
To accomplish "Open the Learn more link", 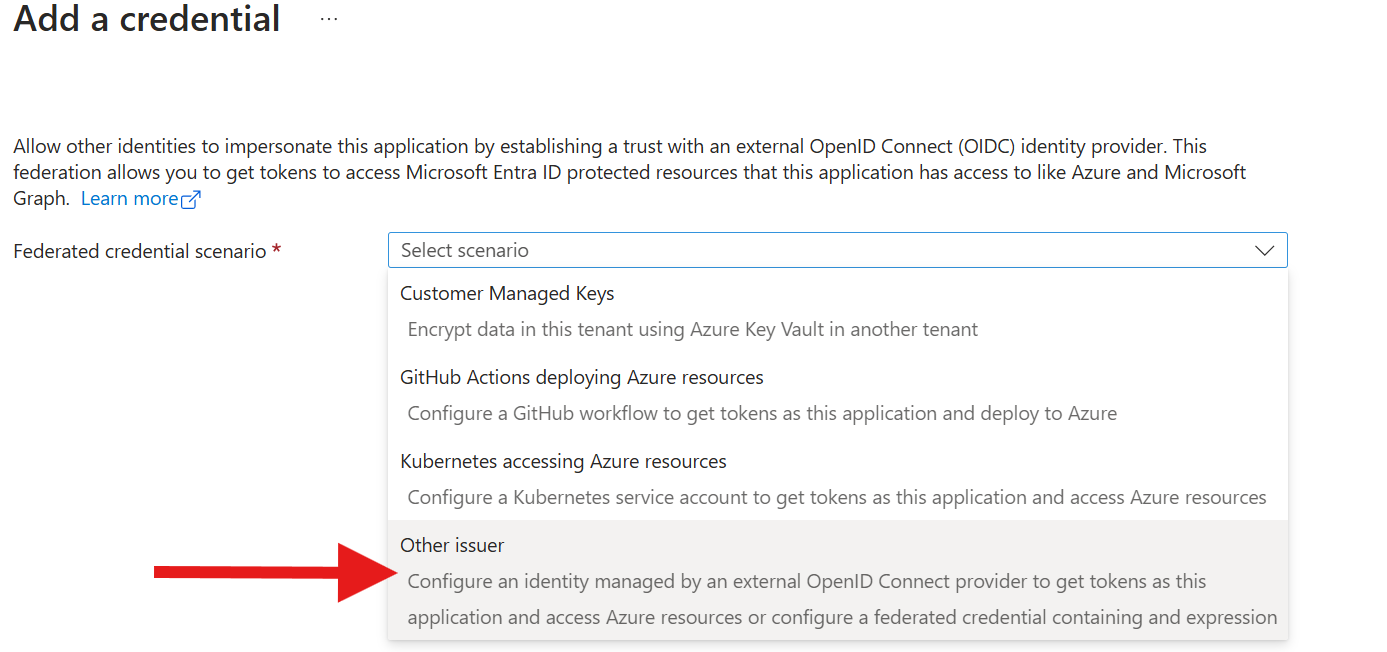I will point(129,199).
